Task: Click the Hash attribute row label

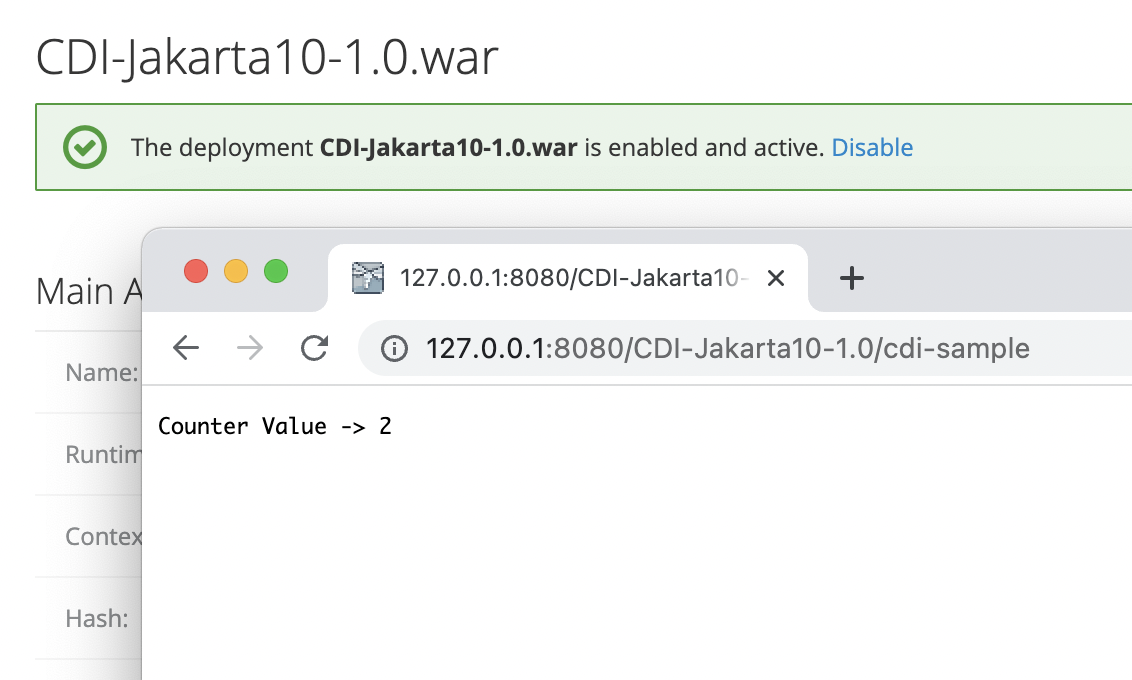Action: pyautogui.click(x=97, y=619)
